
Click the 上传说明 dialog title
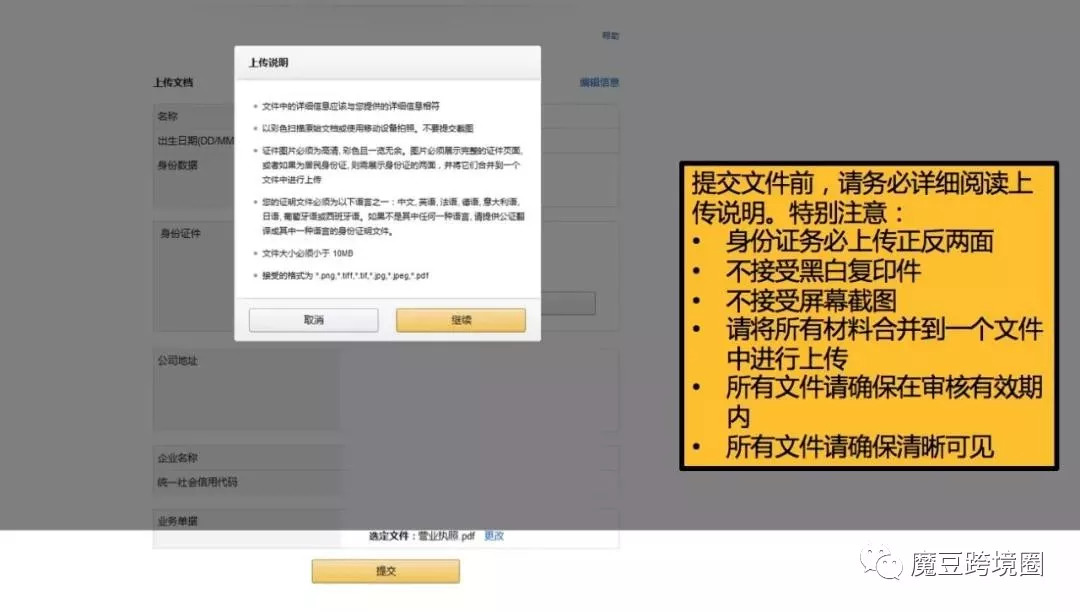[x=269, y=63]
